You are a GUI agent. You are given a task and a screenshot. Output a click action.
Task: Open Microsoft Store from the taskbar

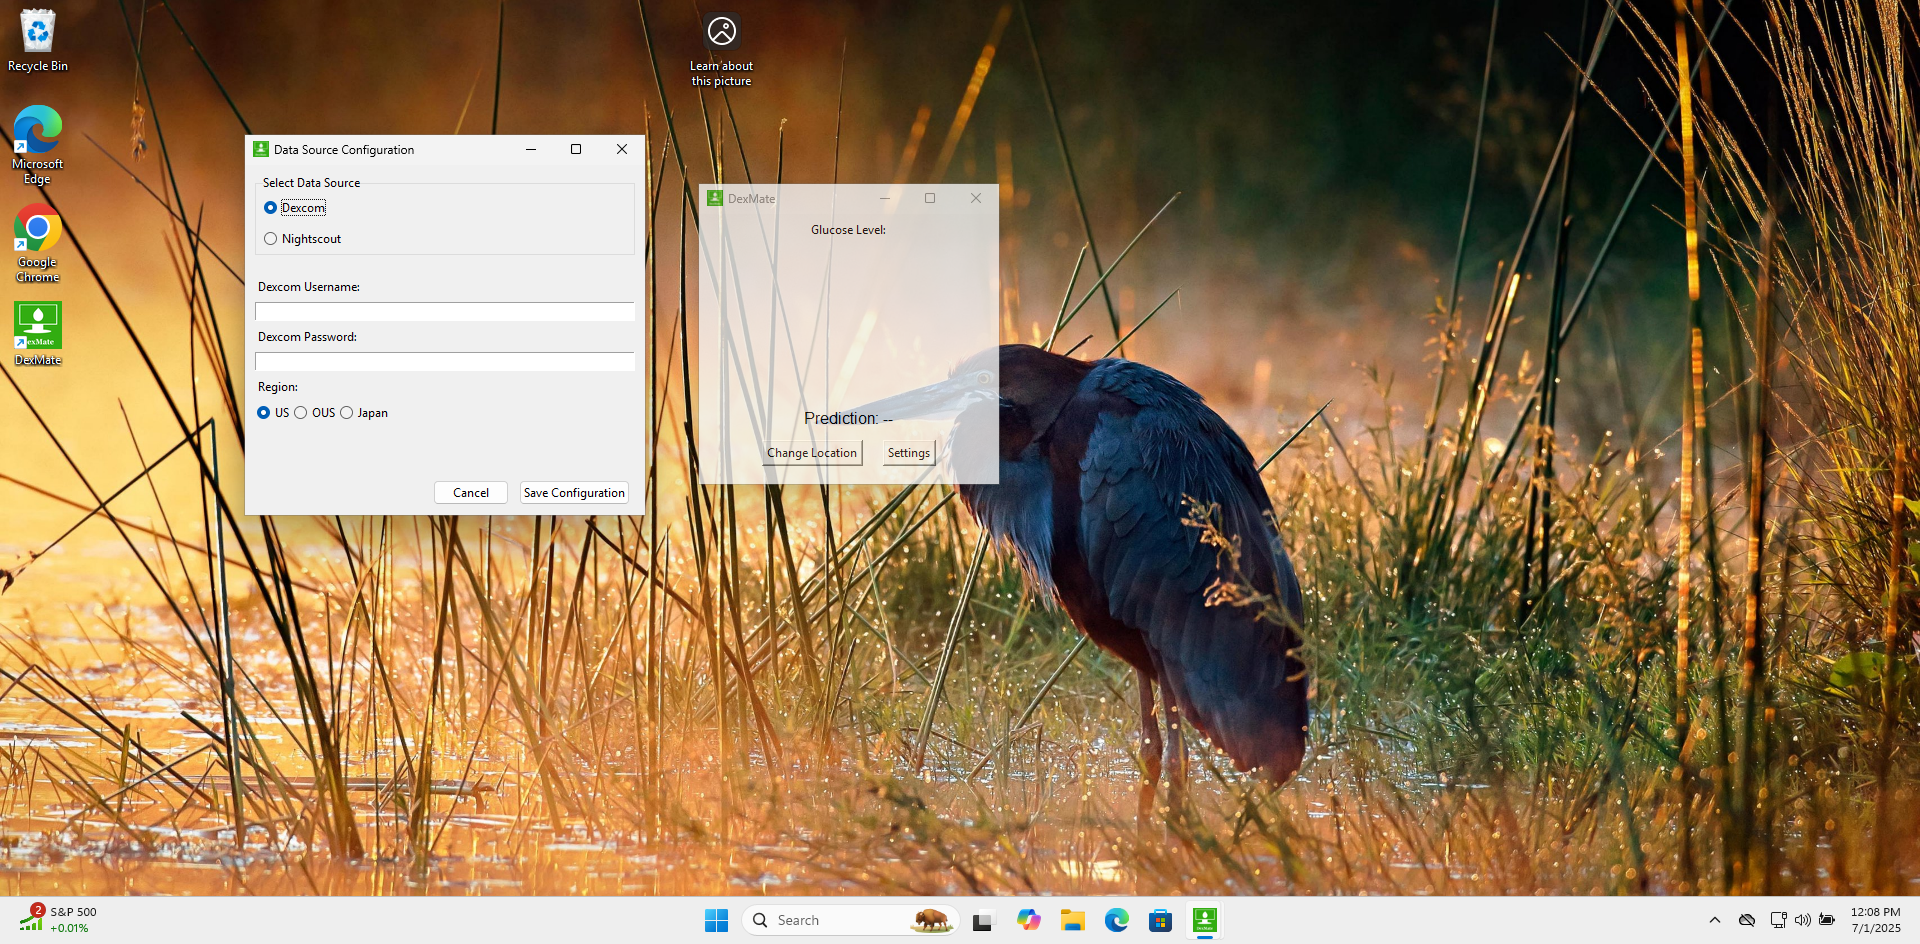click(x=1160, y=920)
